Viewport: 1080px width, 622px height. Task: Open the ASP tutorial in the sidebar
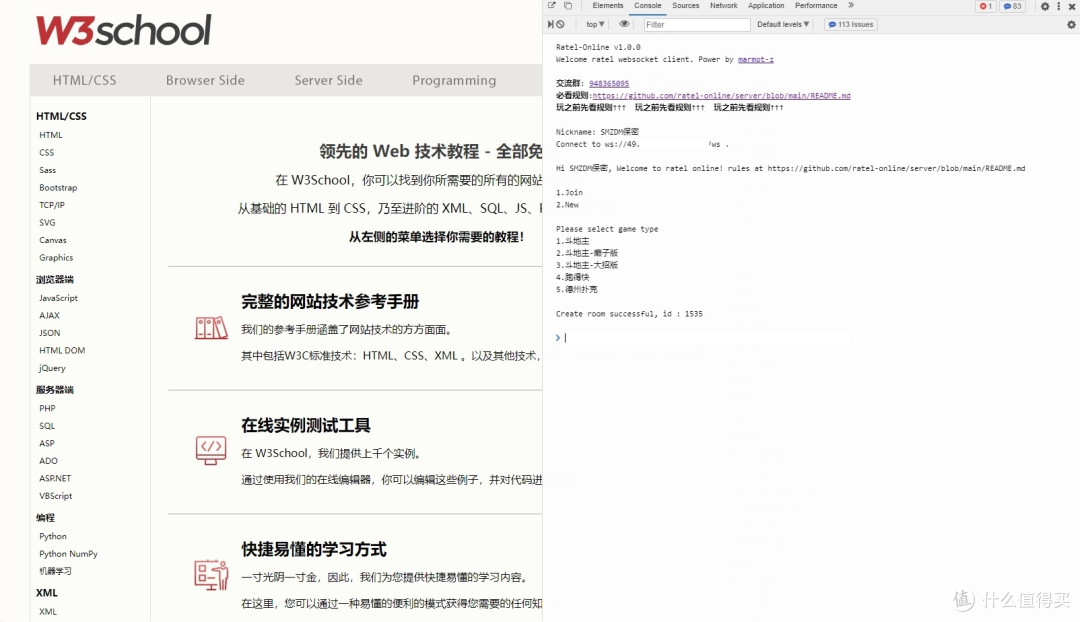click(47, 444)
